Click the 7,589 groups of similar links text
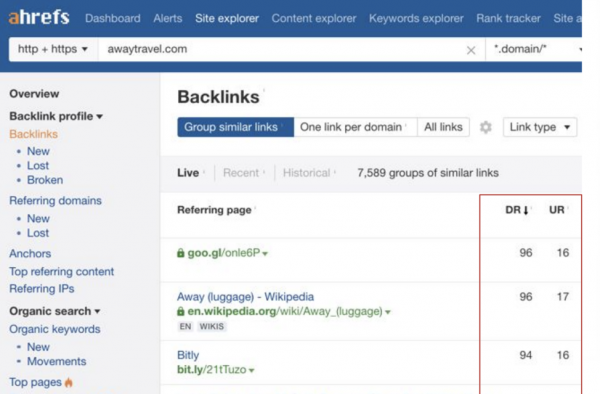 tap(428, 173)
